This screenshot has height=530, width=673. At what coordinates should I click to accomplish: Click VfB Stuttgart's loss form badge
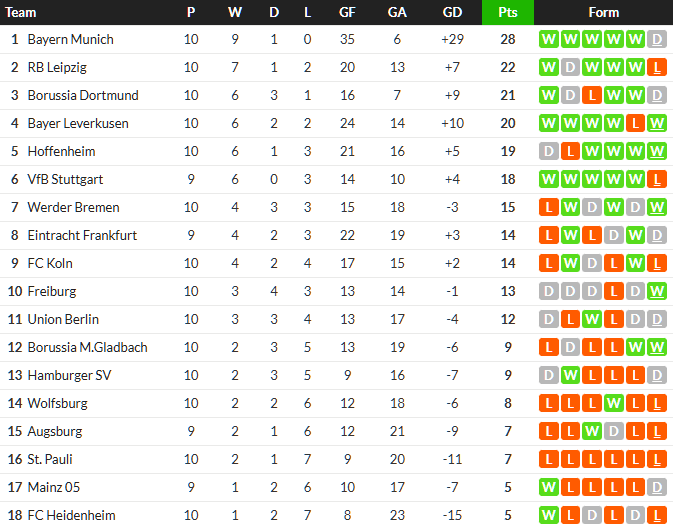(657, 180)
